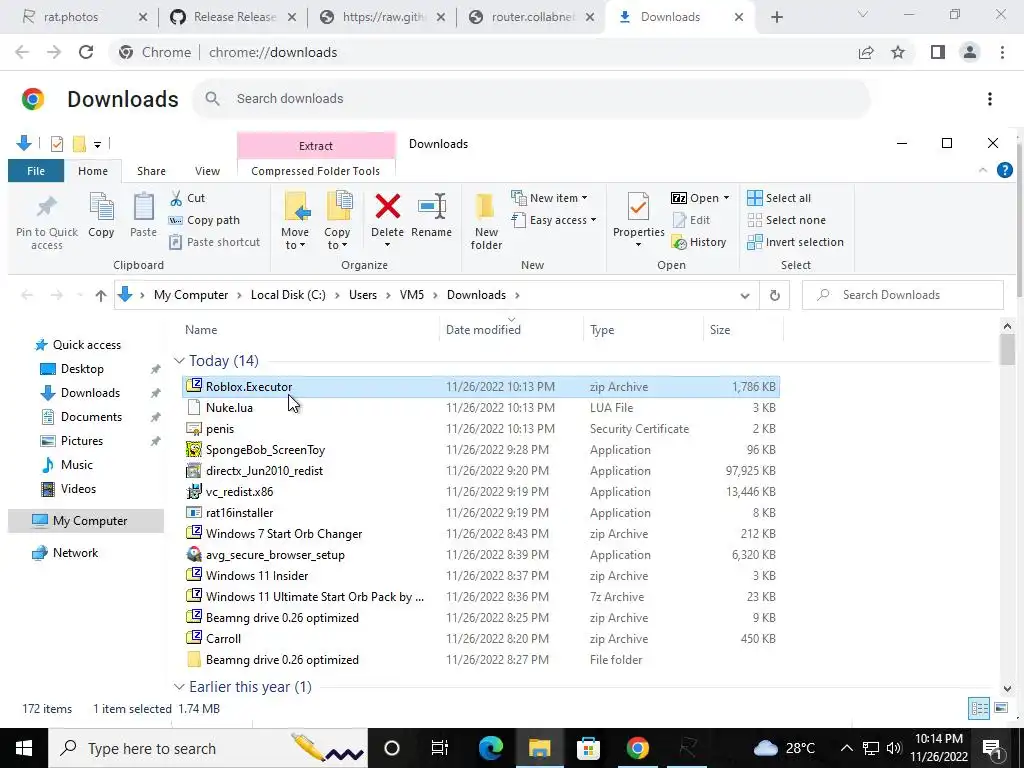Switch to the View ribbon tab
The height and width of the screenshot is (768, 1024).
click(207, 171)
